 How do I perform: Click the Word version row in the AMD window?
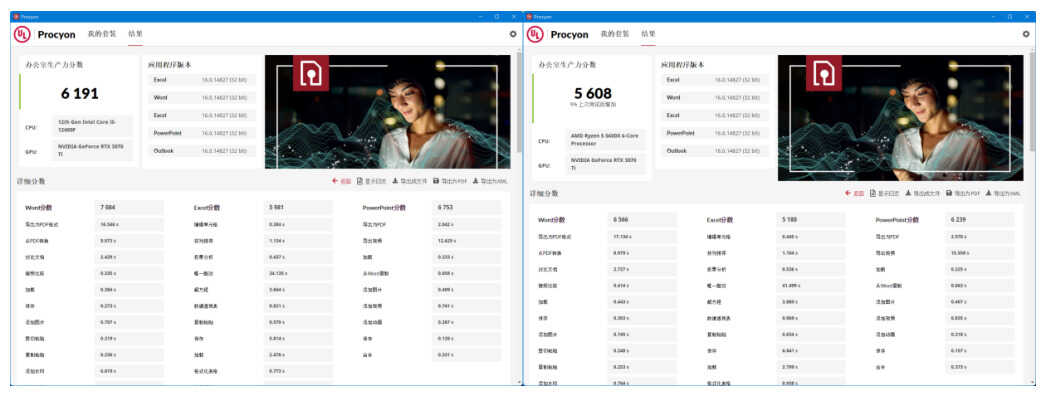715,97
